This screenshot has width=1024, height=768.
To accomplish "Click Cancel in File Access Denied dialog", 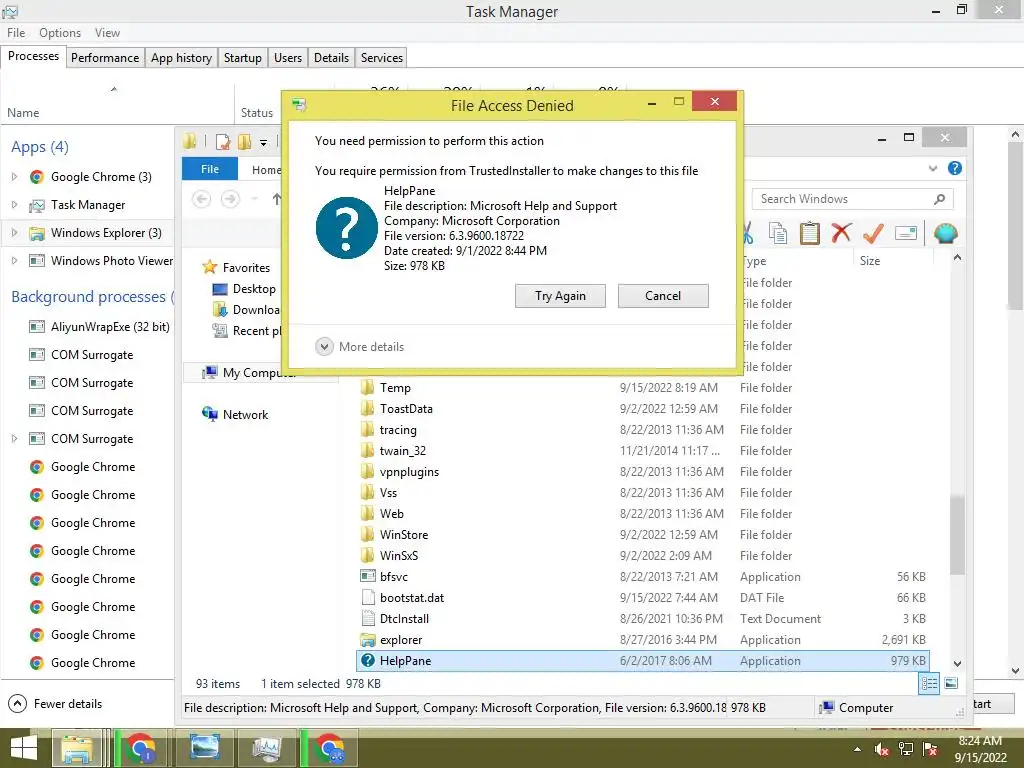I will point(663,296).
